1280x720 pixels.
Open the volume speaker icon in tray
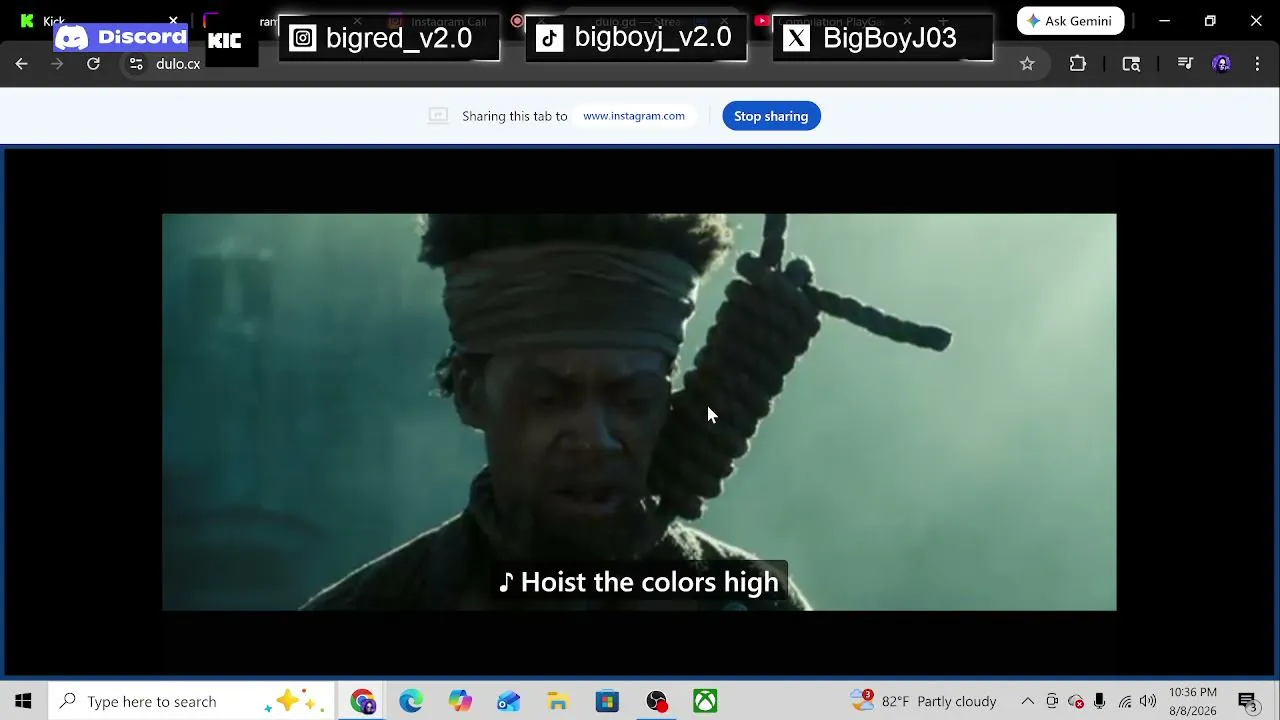pos(1148,701)
